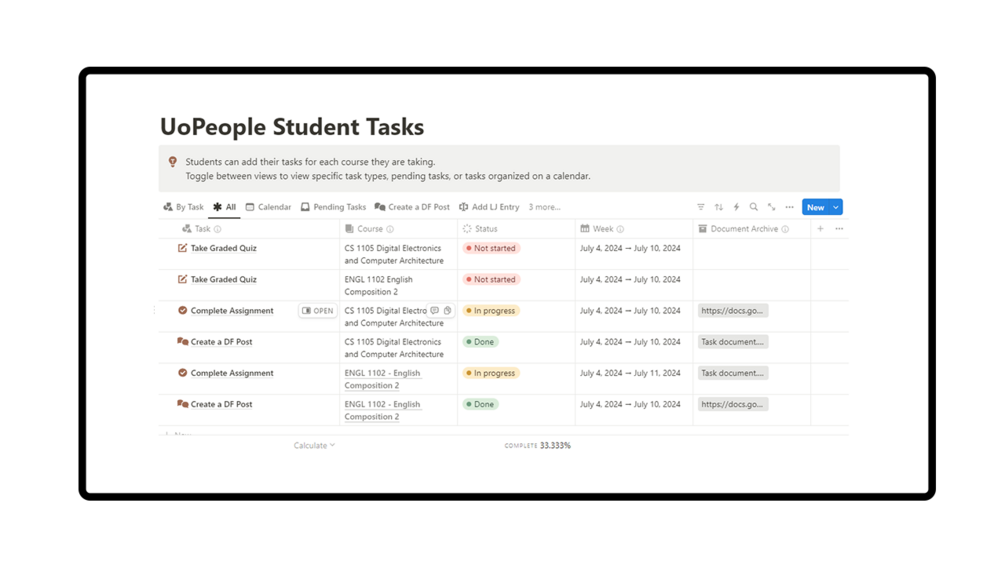
Task: Open In progress status of CS 1105 assignment
Action: [x=491, y=311]
